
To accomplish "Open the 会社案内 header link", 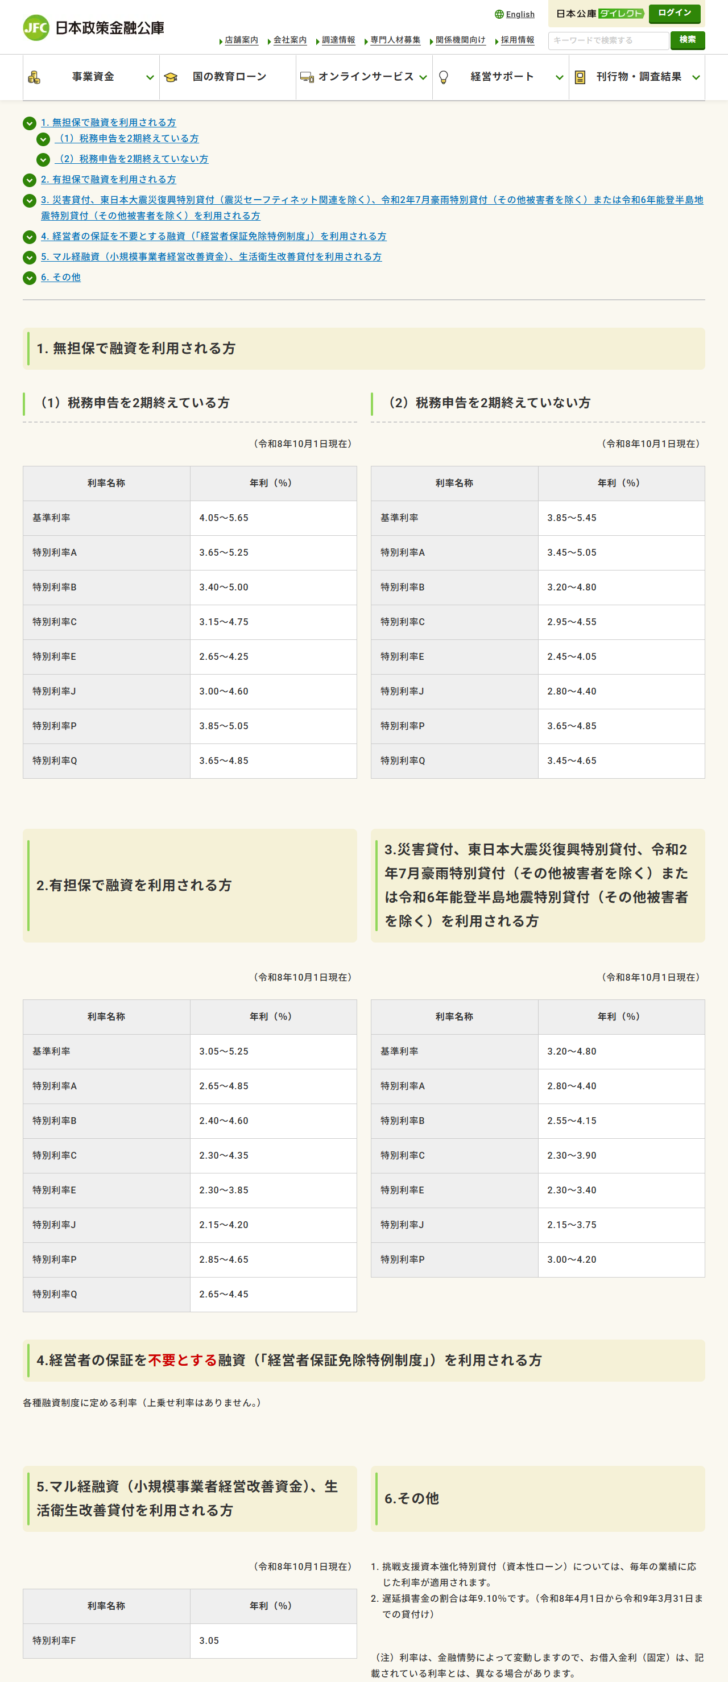I will [290, 40].
